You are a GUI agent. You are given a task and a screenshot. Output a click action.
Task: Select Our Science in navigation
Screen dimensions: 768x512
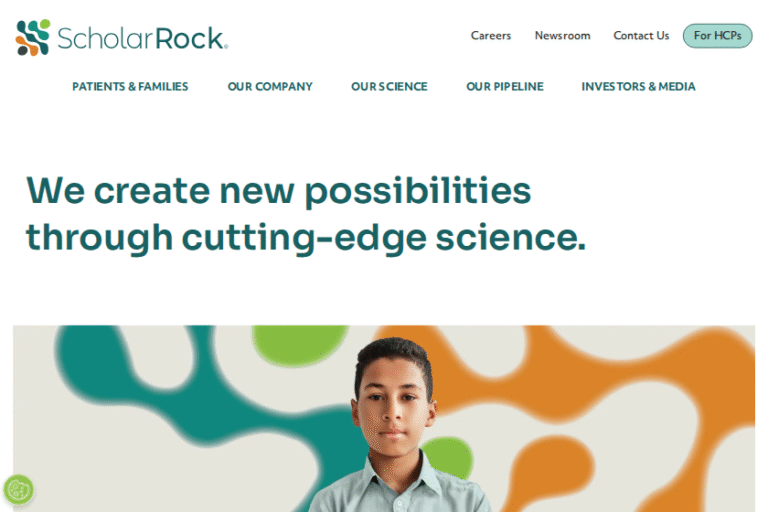click(389, 87)
